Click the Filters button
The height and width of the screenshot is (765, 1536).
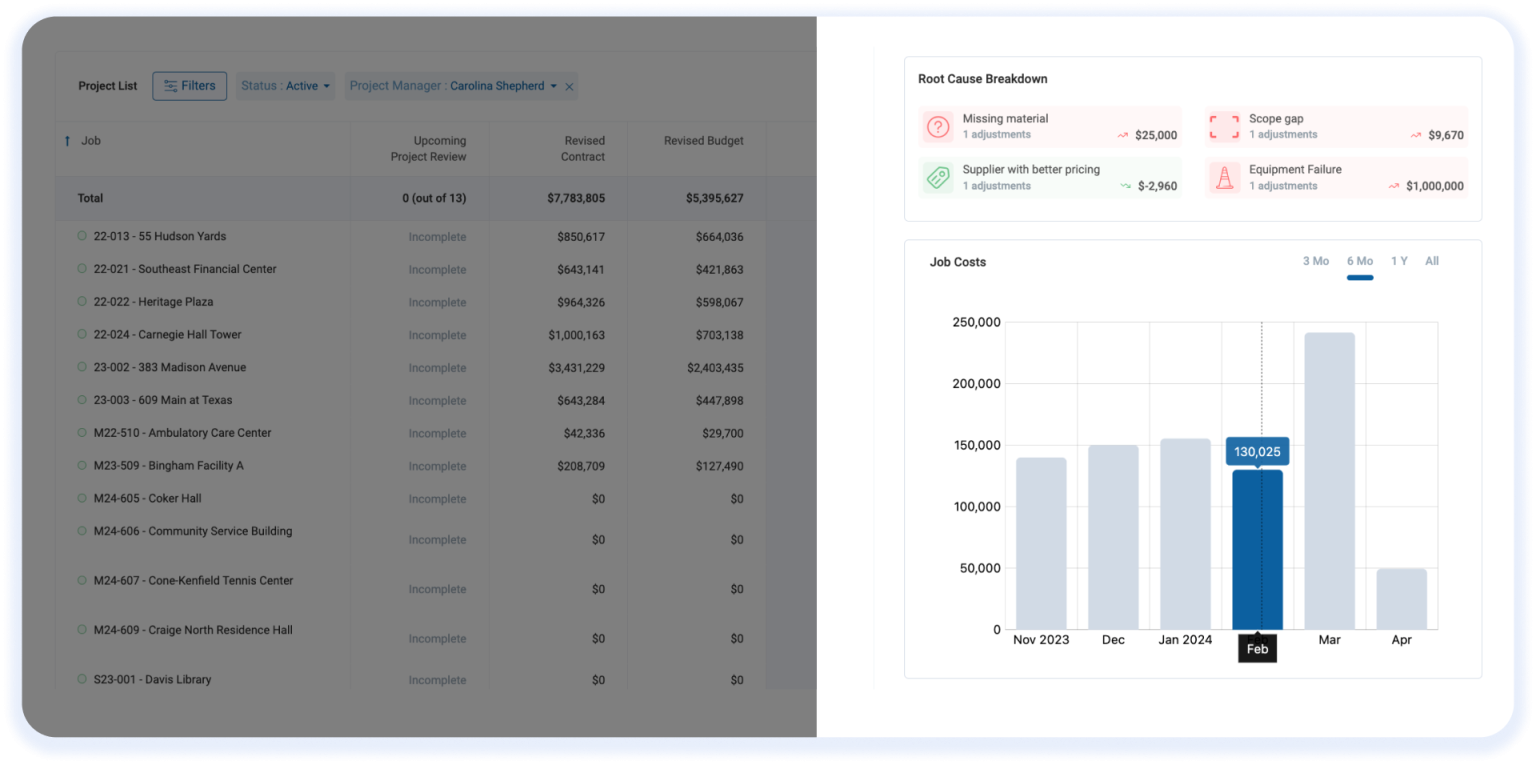(190, 86)
